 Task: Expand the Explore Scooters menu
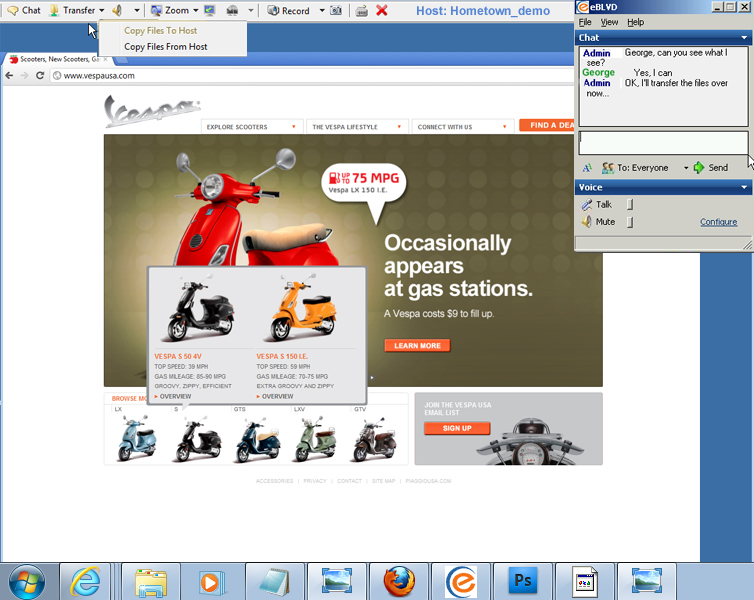coord(252,127)
